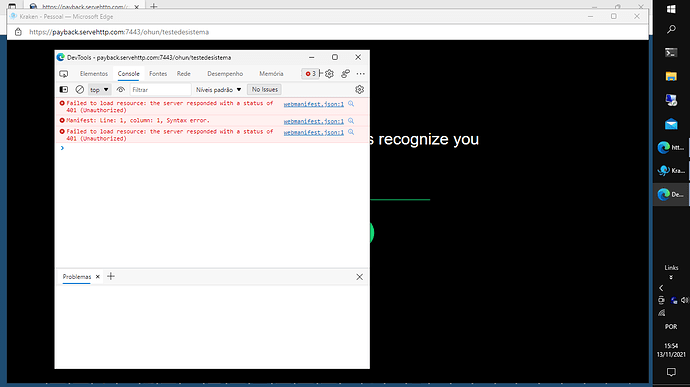Image resolution: width=690 pixels, height=387 pixels.
Task: Select the Console tab
Action: click(128, 74)
